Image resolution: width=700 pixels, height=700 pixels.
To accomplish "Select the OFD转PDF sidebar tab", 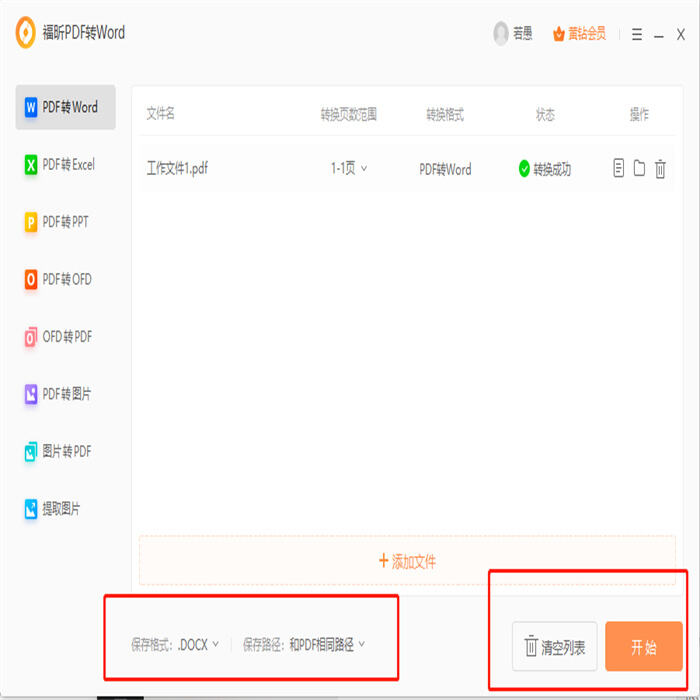I will coord(66,337).
